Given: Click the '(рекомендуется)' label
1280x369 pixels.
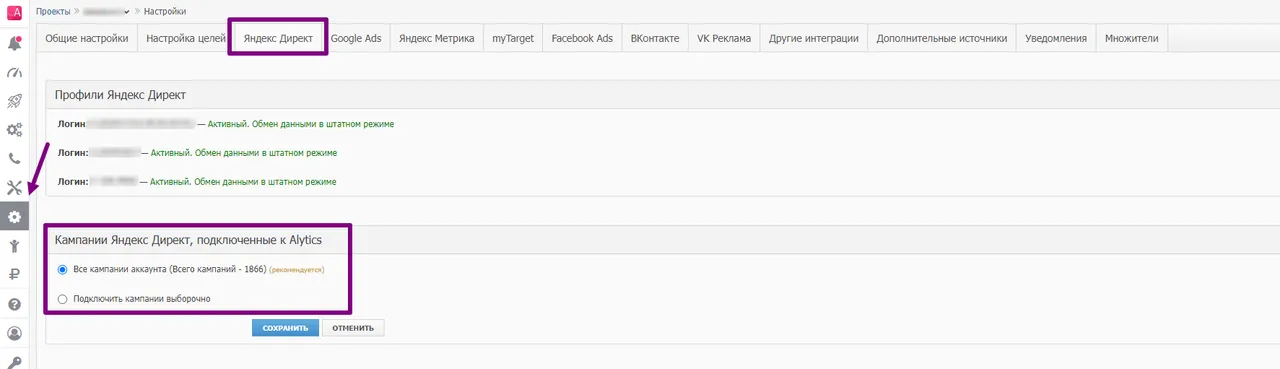Looking at the screenshot, I should tap(297, 270).
